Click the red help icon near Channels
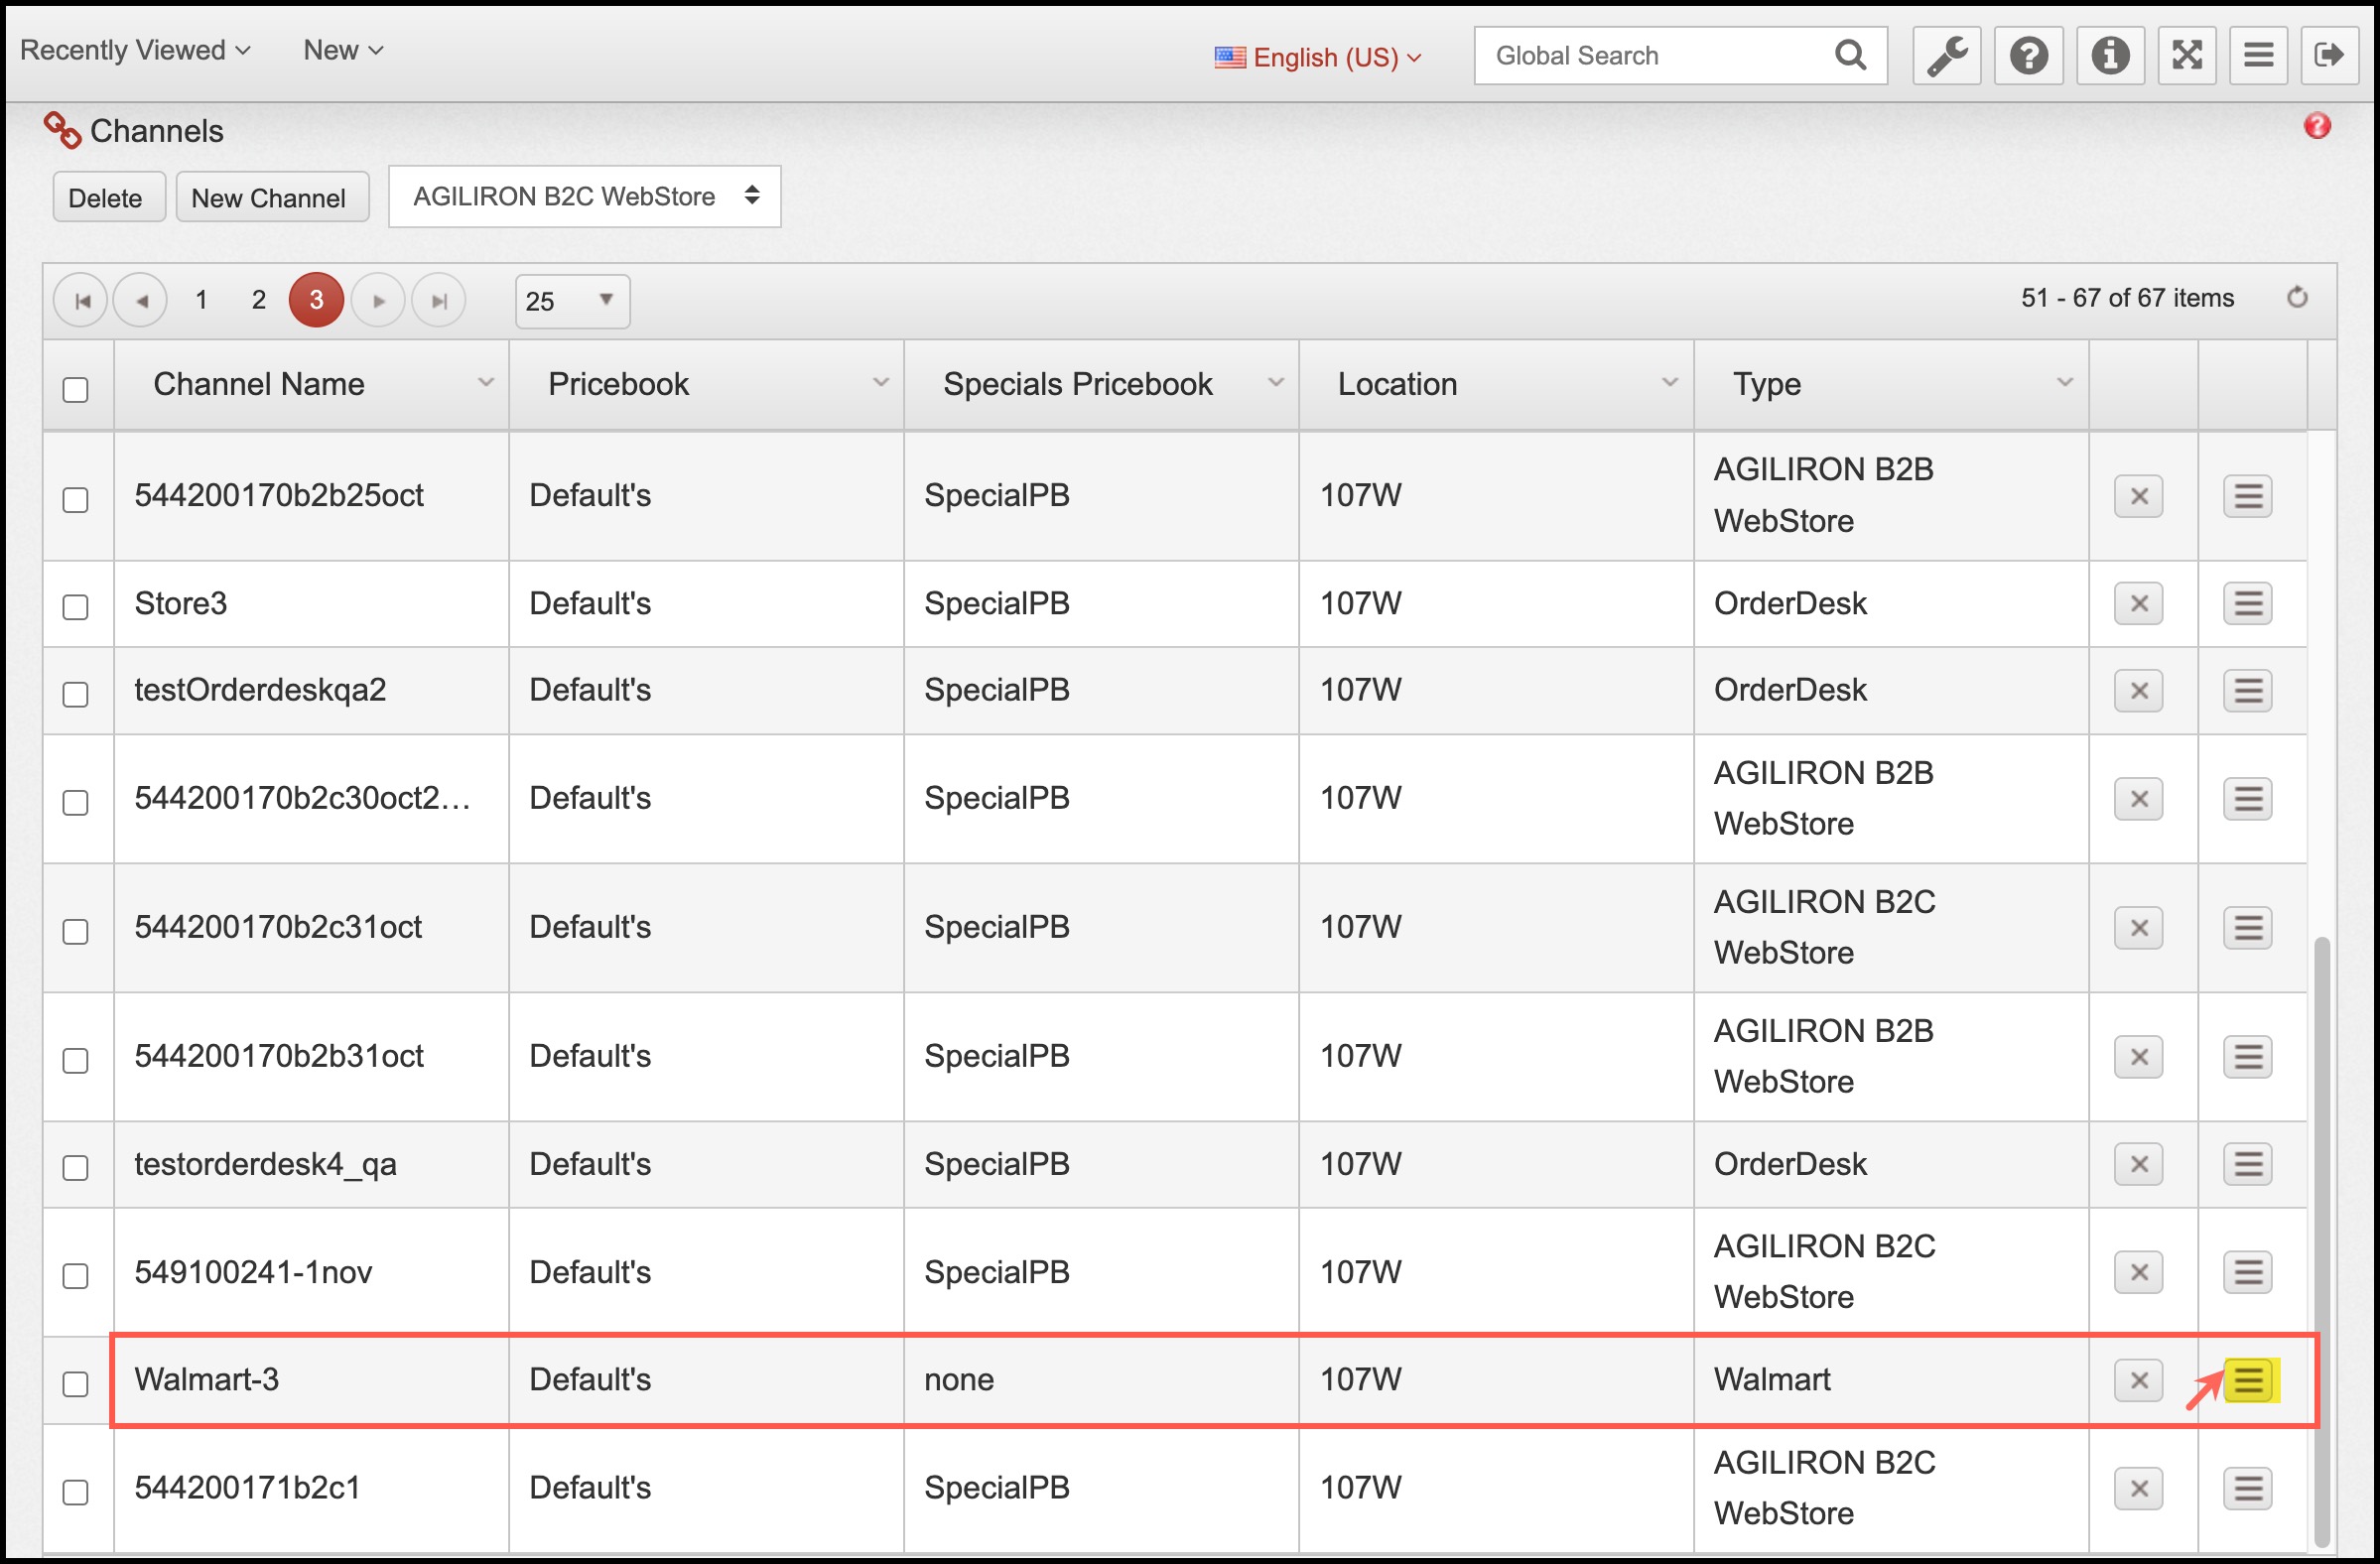This screenshot has height=1564, width=2380. click(2317, 126)
